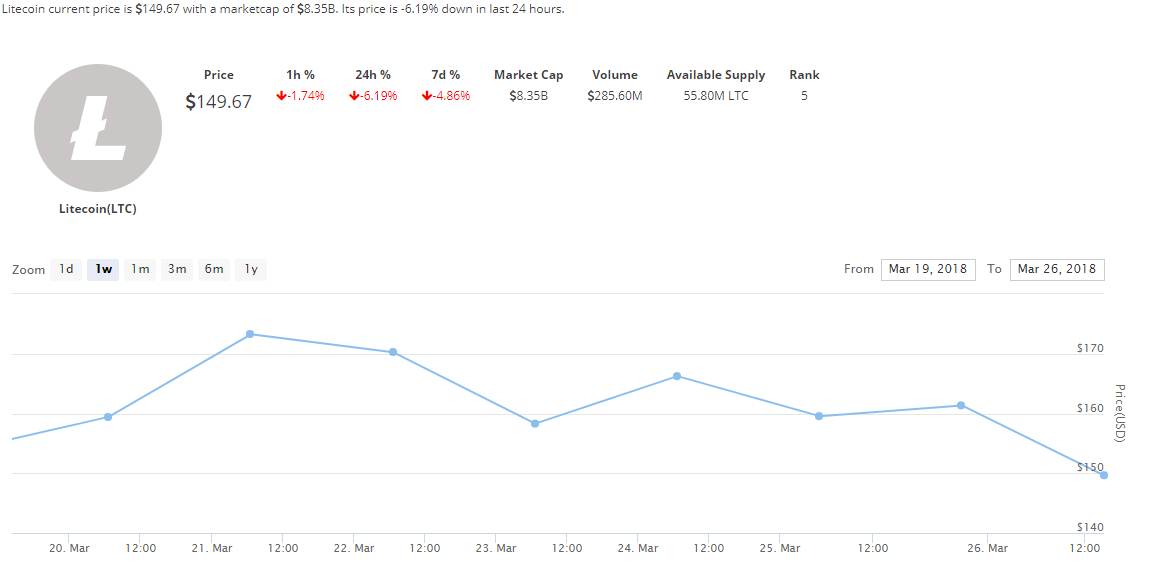
Task: Click the Available Supply header
Action: [x=716, y=75]
